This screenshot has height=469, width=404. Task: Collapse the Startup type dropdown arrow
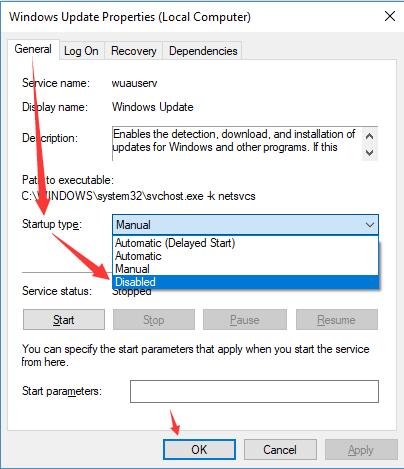tap(370, 225)
